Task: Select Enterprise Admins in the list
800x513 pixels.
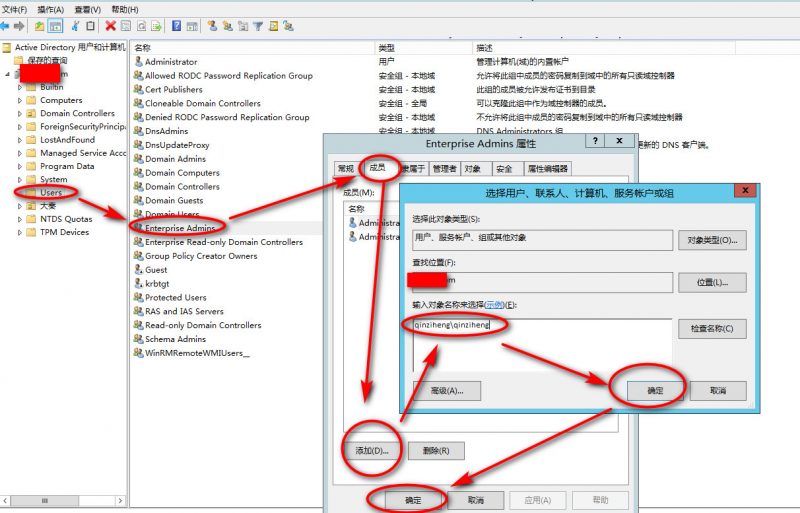Action: pos(180,228)
